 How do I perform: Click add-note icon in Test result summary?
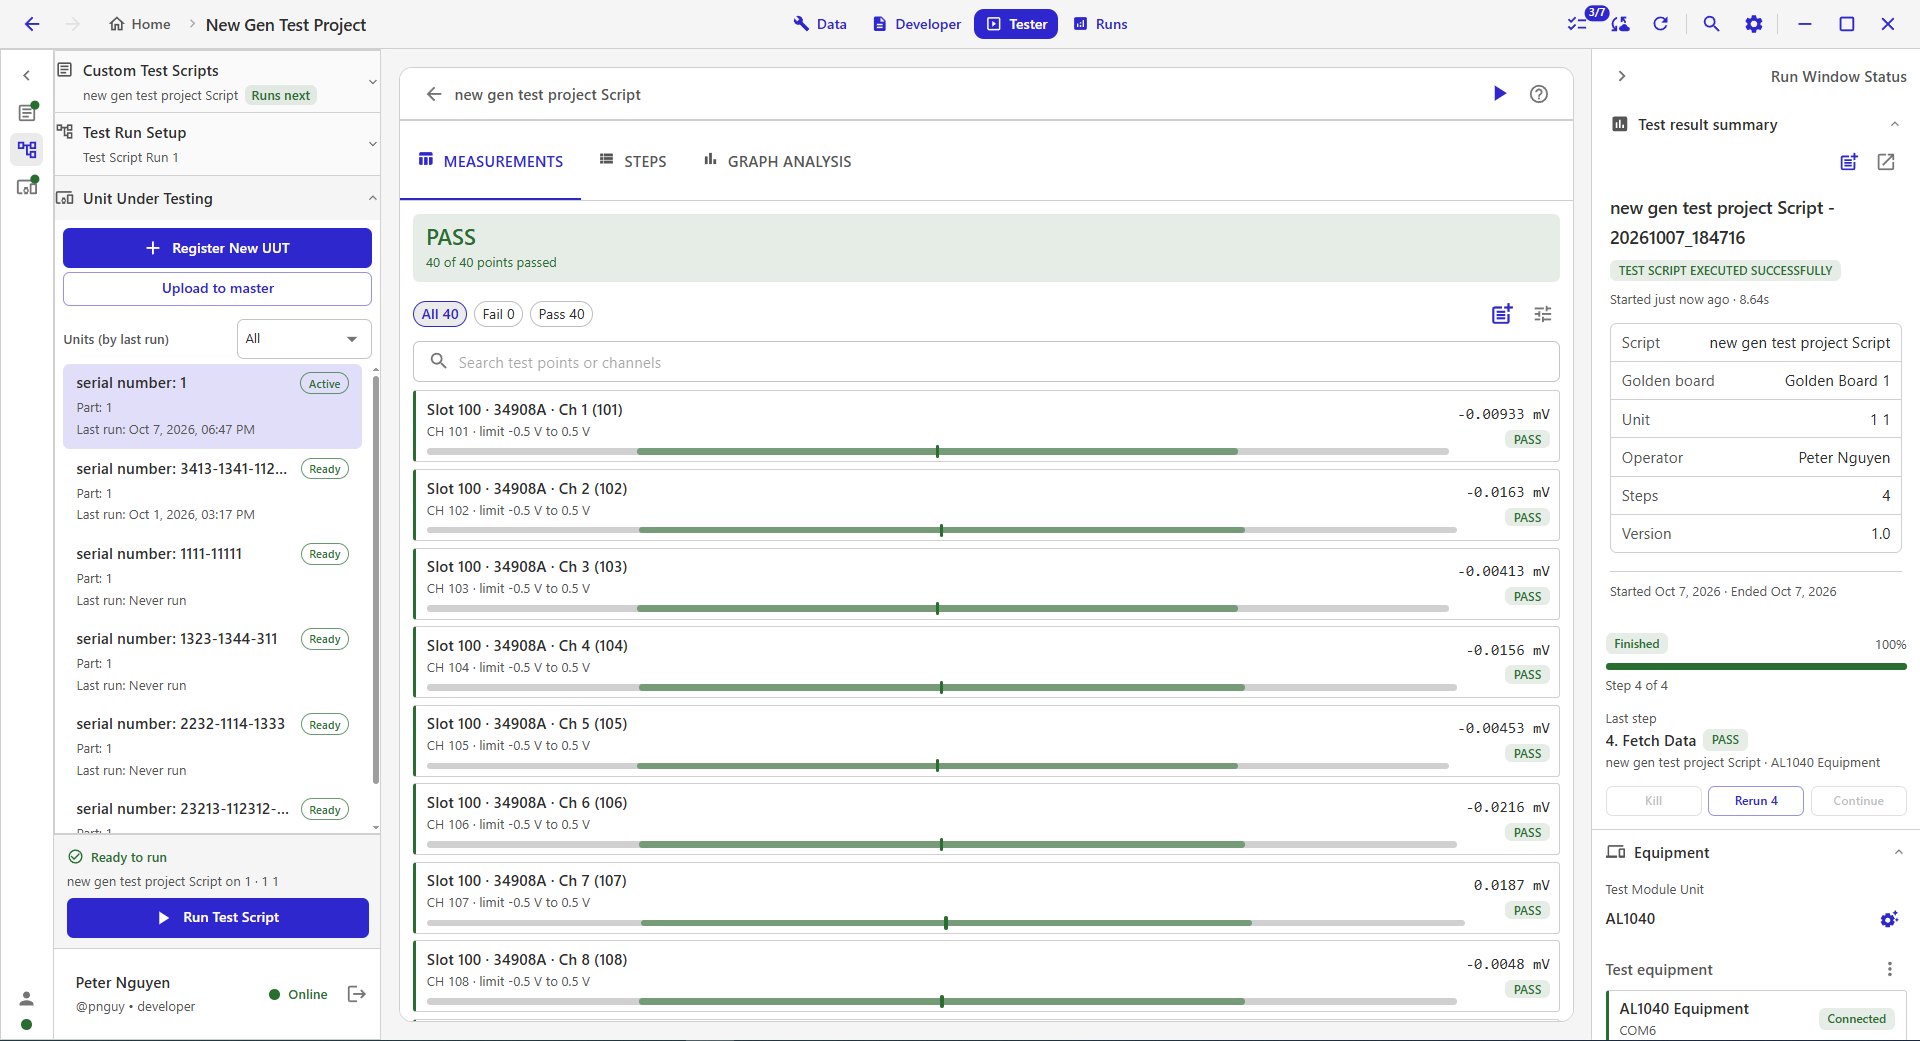coord(1849,162)
